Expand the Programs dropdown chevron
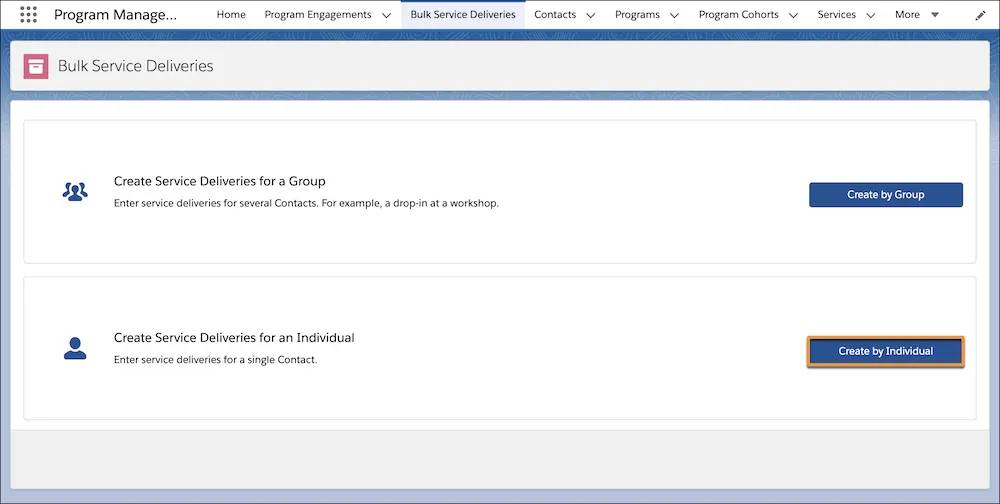The width and height of the screenshot is (1000, 504). [x=675, y=15]
